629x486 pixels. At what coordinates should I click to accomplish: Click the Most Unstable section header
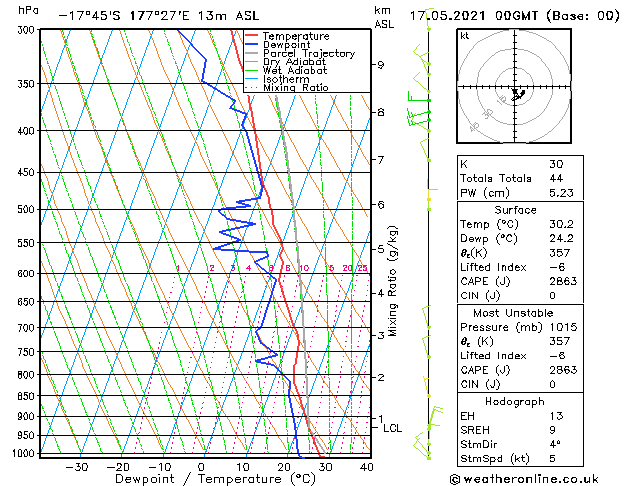516,313
